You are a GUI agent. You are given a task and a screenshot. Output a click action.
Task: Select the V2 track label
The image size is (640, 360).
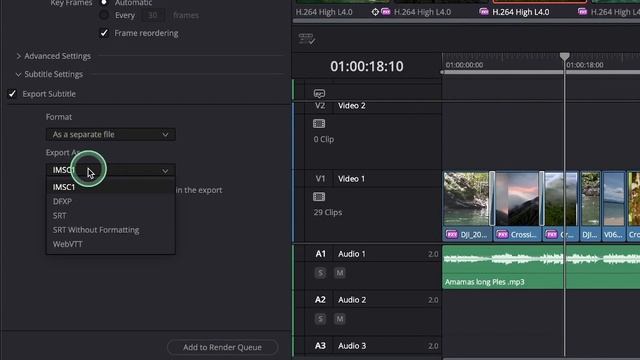320,106
